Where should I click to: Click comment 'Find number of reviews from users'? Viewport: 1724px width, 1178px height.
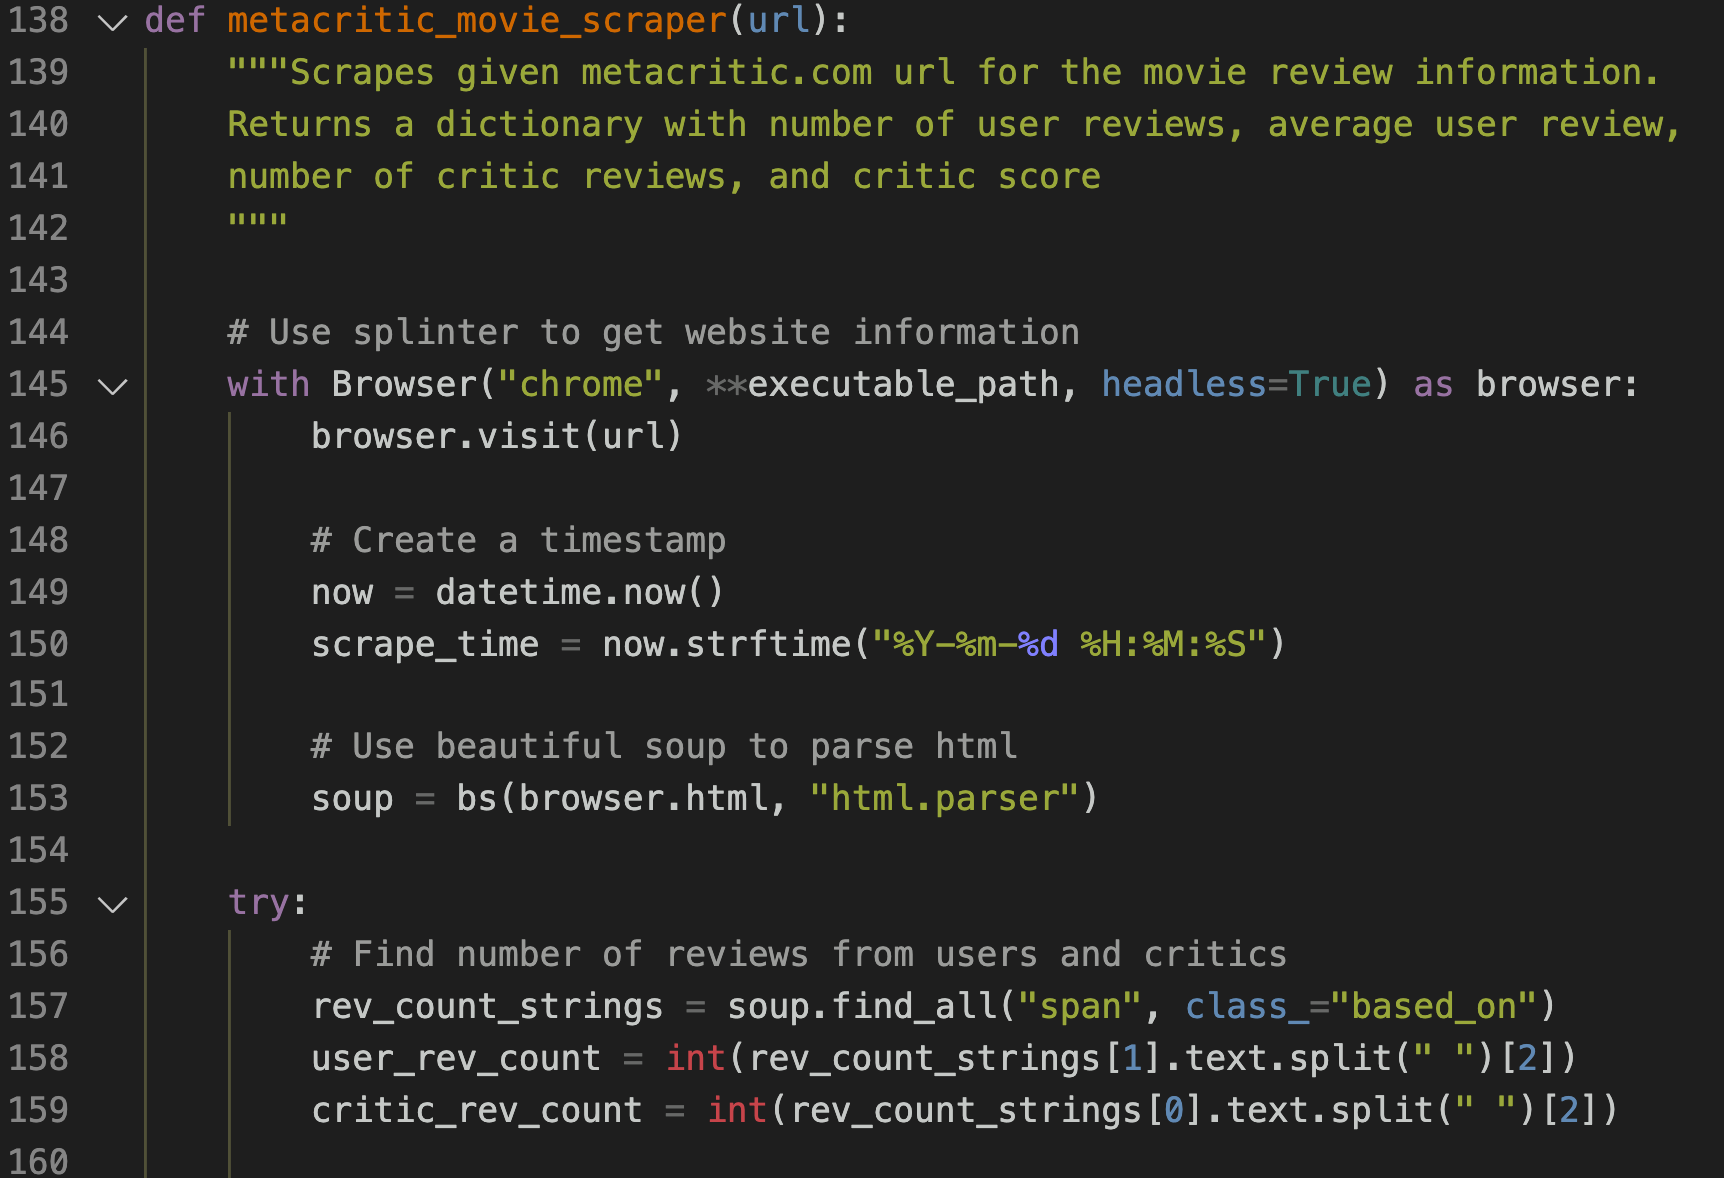[x=799, y=955]
